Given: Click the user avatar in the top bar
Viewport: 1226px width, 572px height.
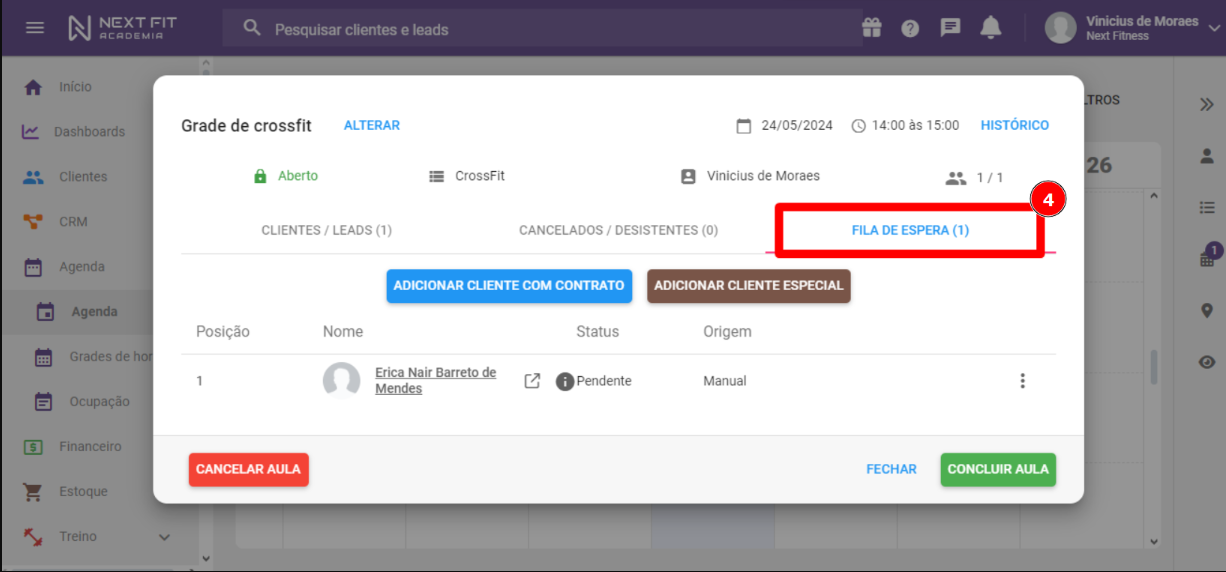Looking at the screenshot, I should (1060, 28).
